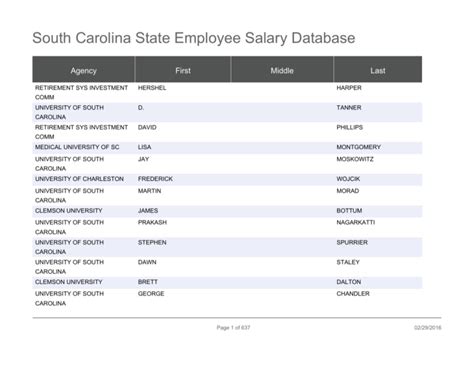Select last name MORAD

click(x=348, y=191)
